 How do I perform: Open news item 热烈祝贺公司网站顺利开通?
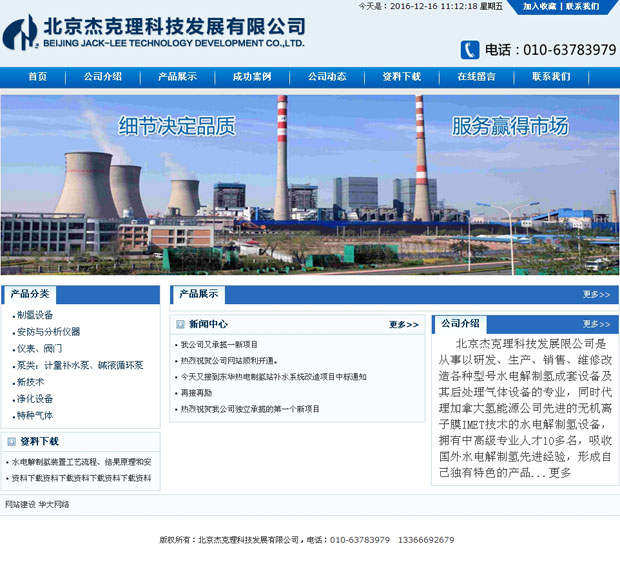[229, 361]
